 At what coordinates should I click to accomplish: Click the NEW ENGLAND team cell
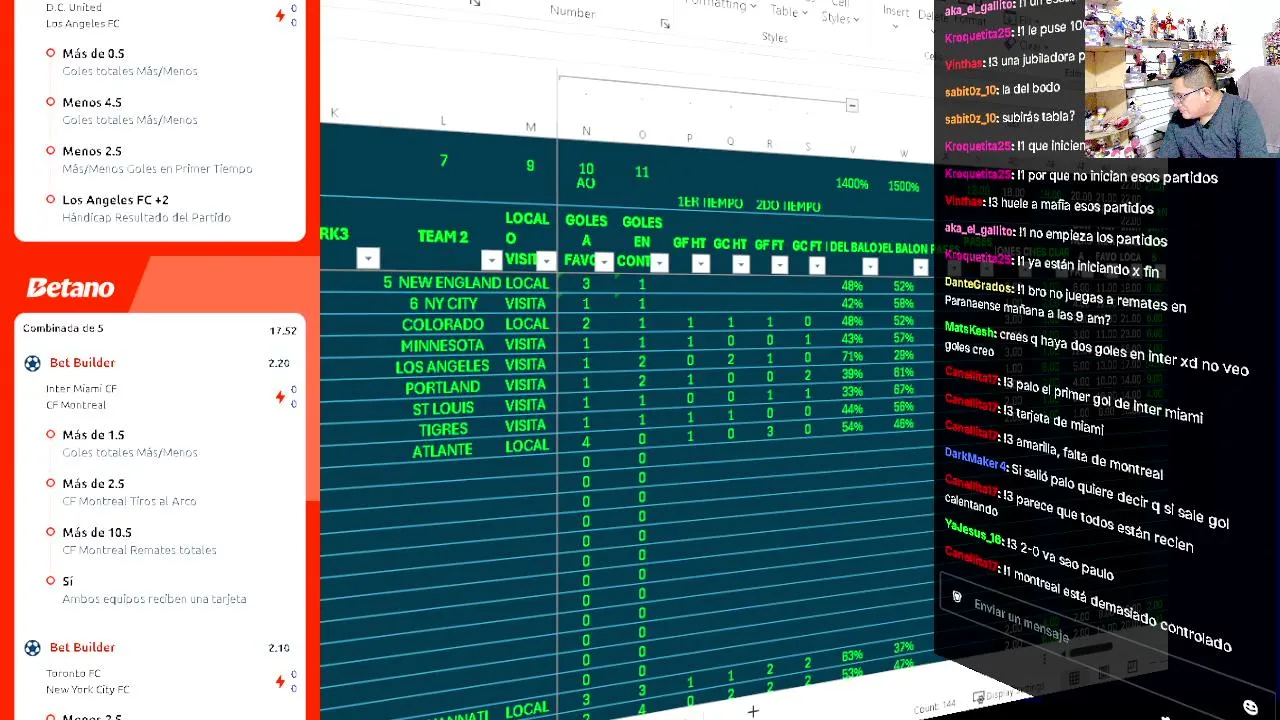(x=450, y=283)
